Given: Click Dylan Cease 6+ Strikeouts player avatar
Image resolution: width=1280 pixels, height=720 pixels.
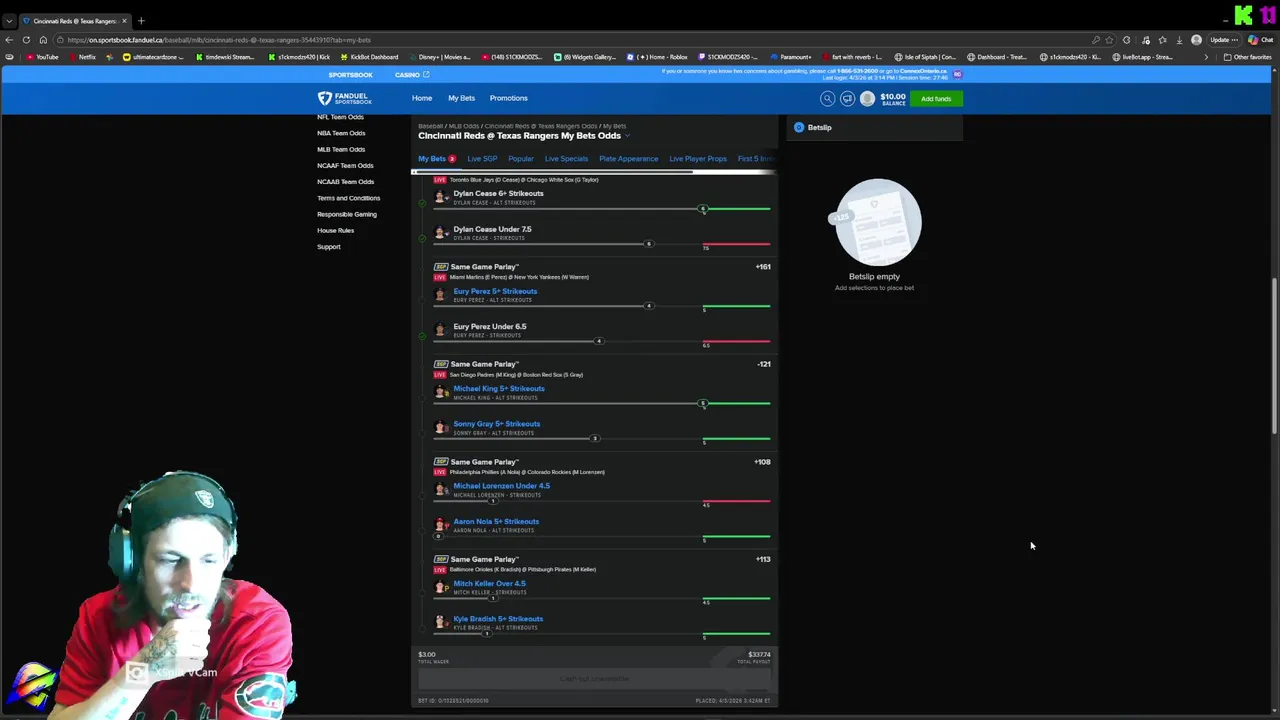Looking at the screenshot, I should [x=440, y=197].
